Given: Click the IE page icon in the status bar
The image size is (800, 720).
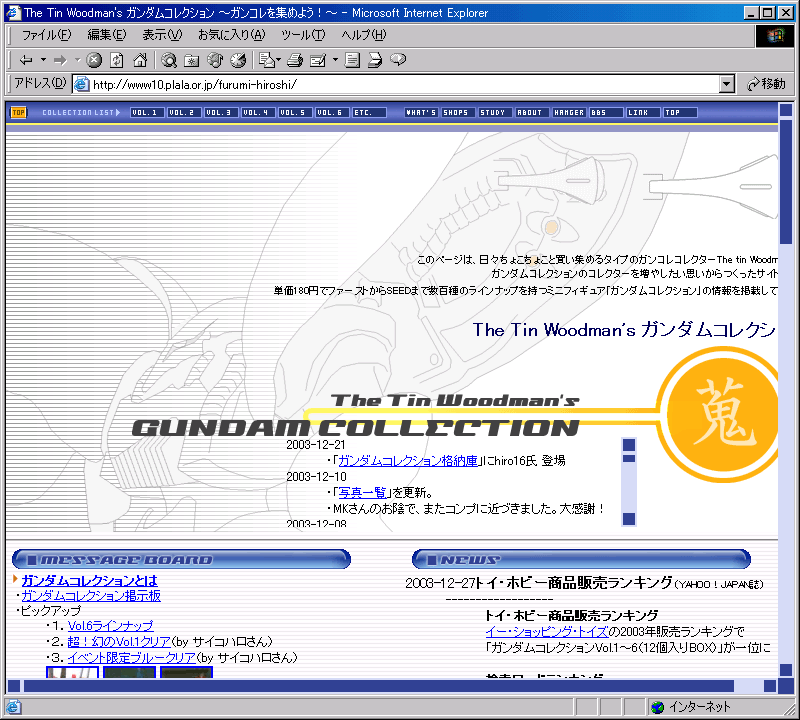Looking at the screenshot, I should pyautogui.click(x=13, y=707).
